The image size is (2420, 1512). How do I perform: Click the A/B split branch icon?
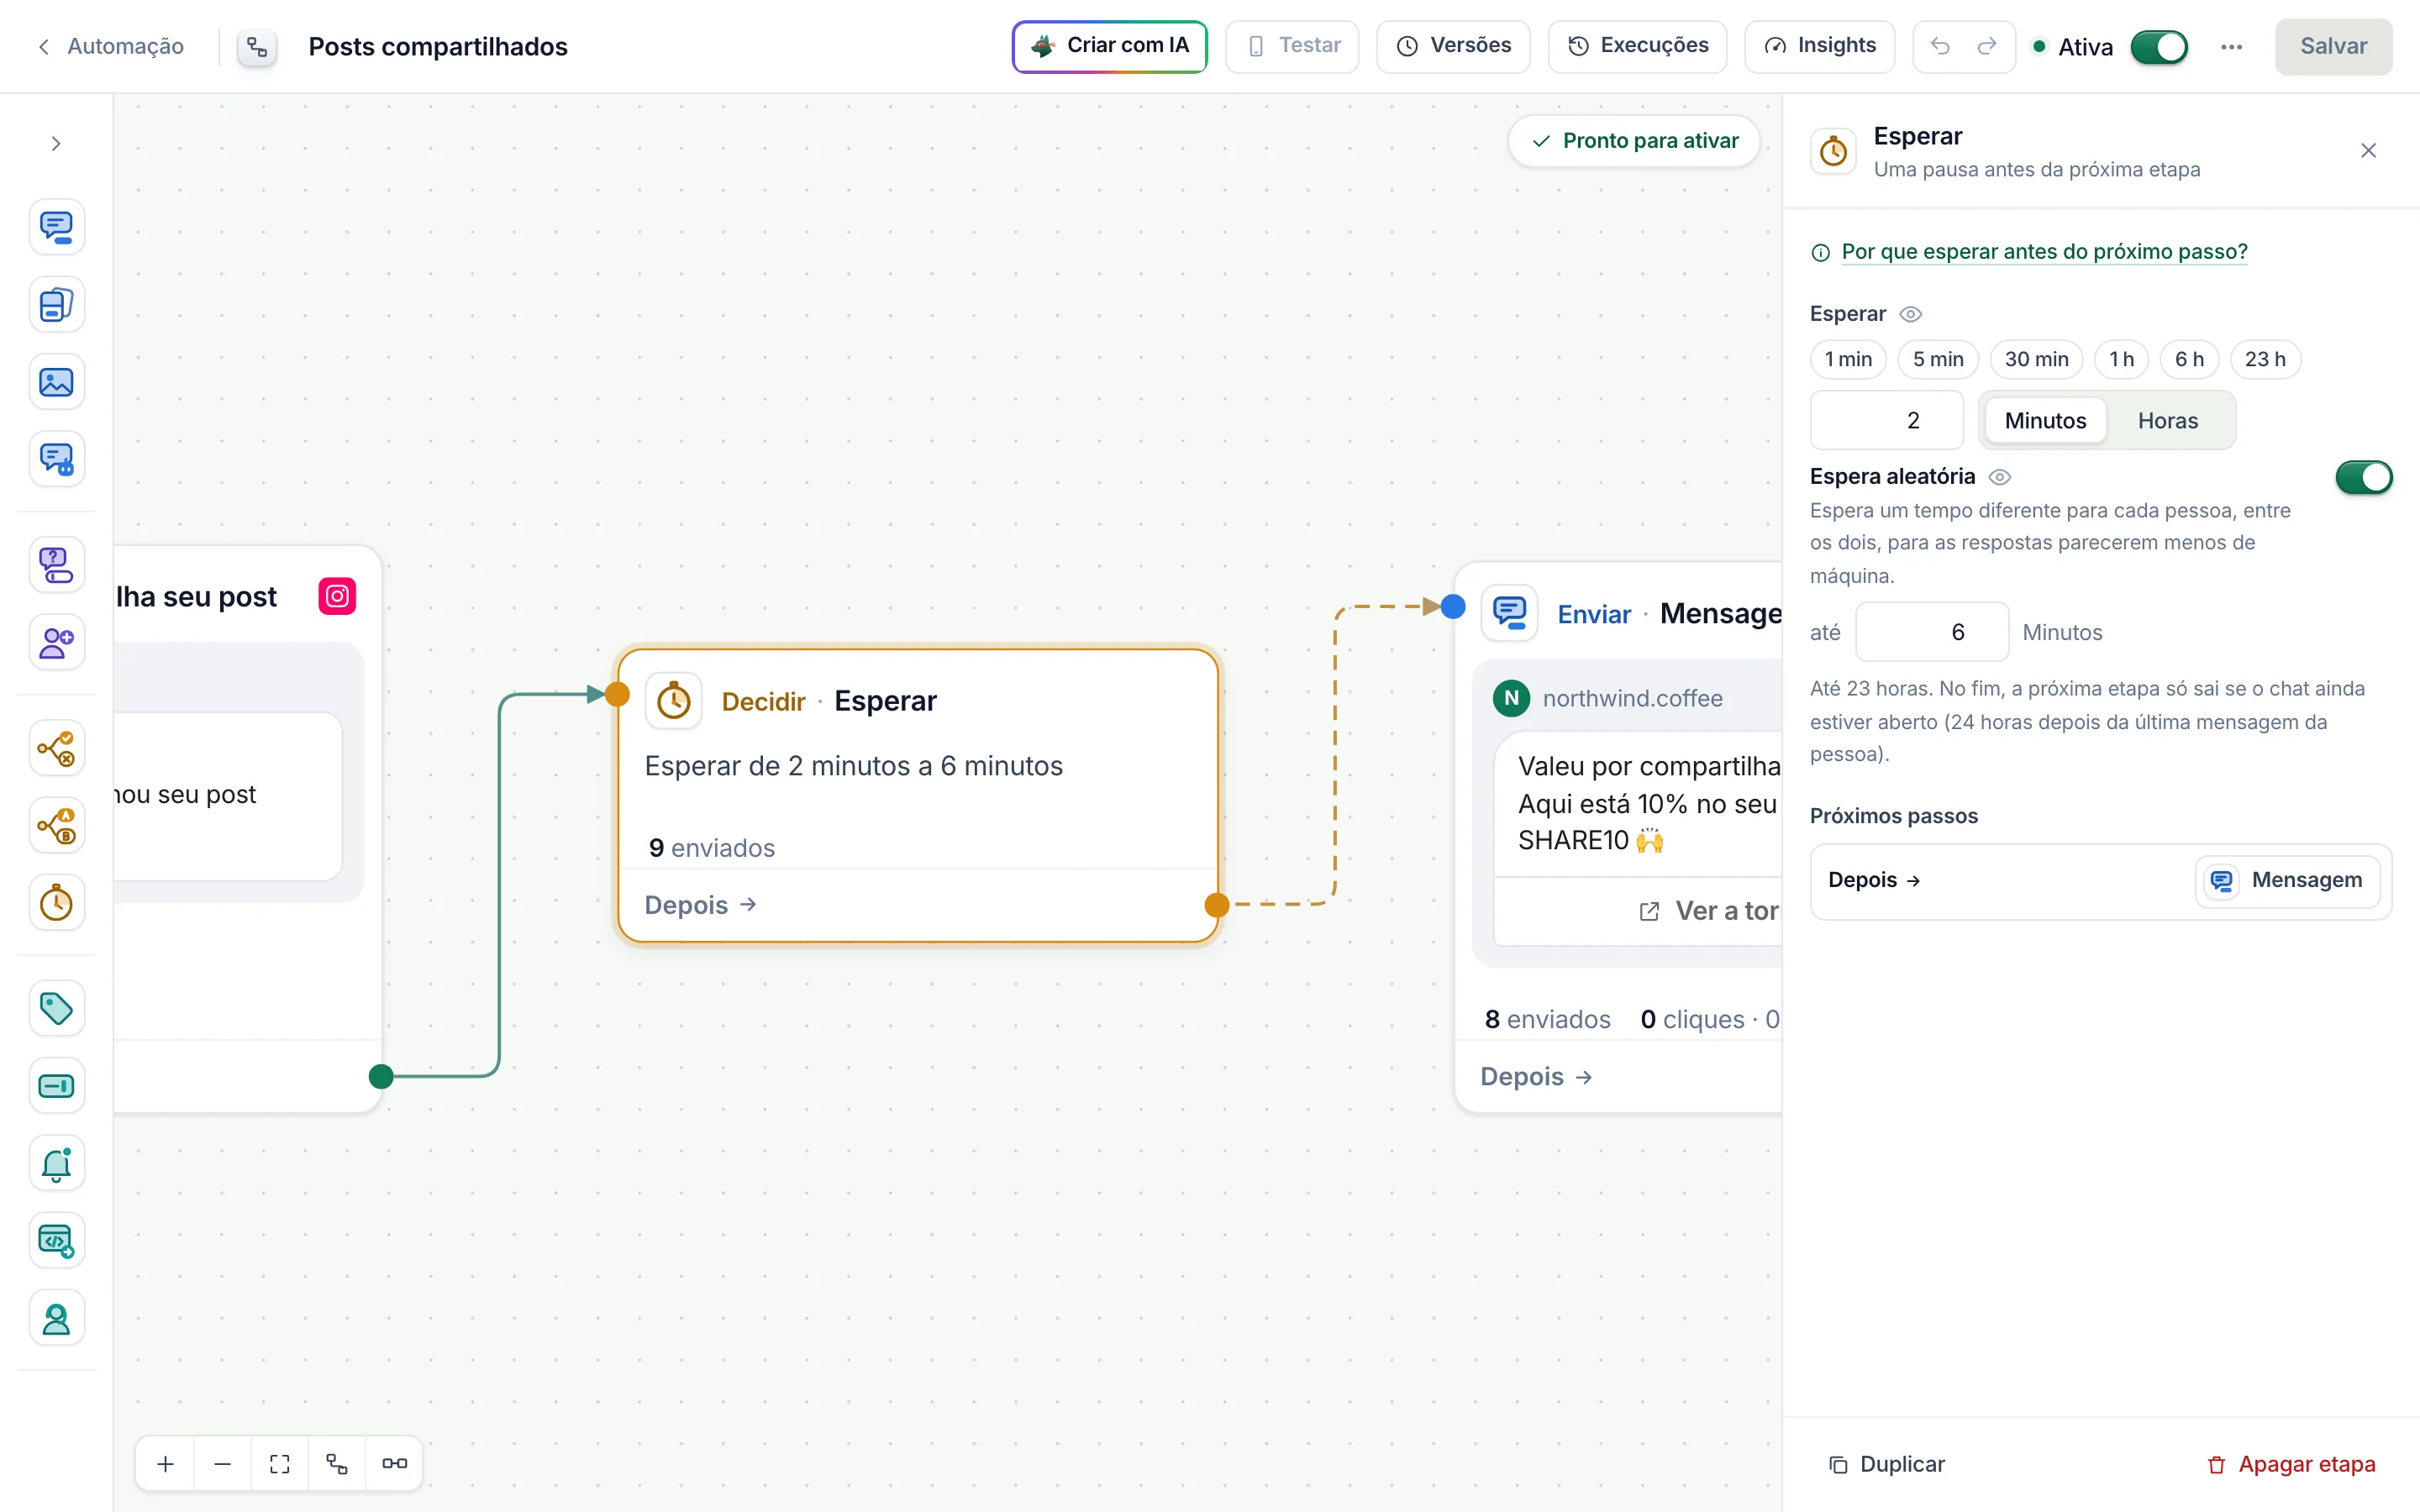pos(56,826)
